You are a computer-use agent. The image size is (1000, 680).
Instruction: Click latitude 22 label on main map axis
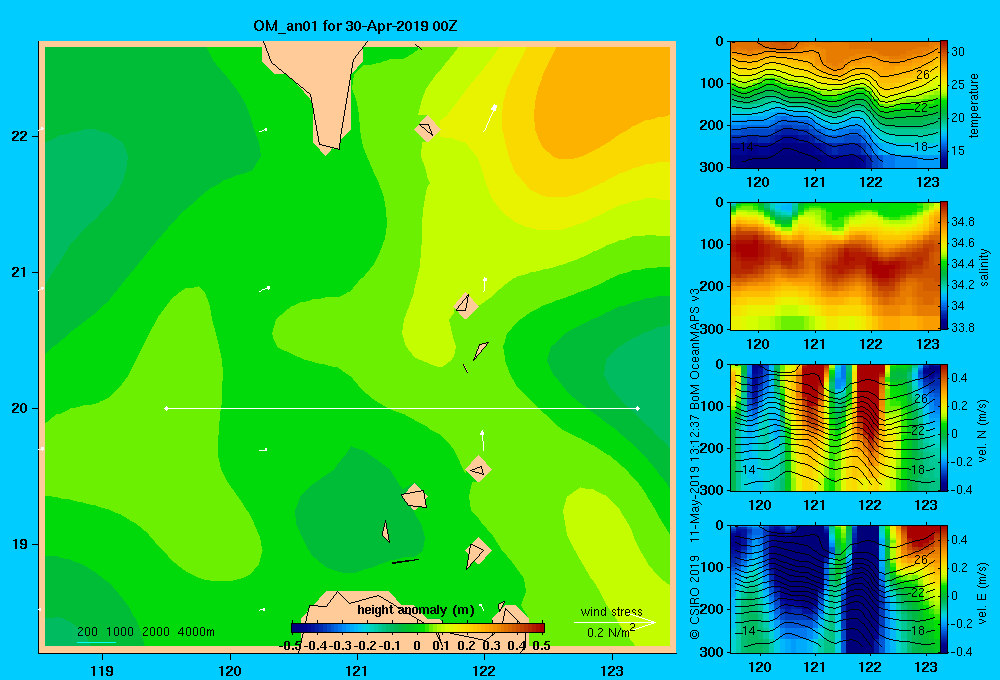click(20, 136)
